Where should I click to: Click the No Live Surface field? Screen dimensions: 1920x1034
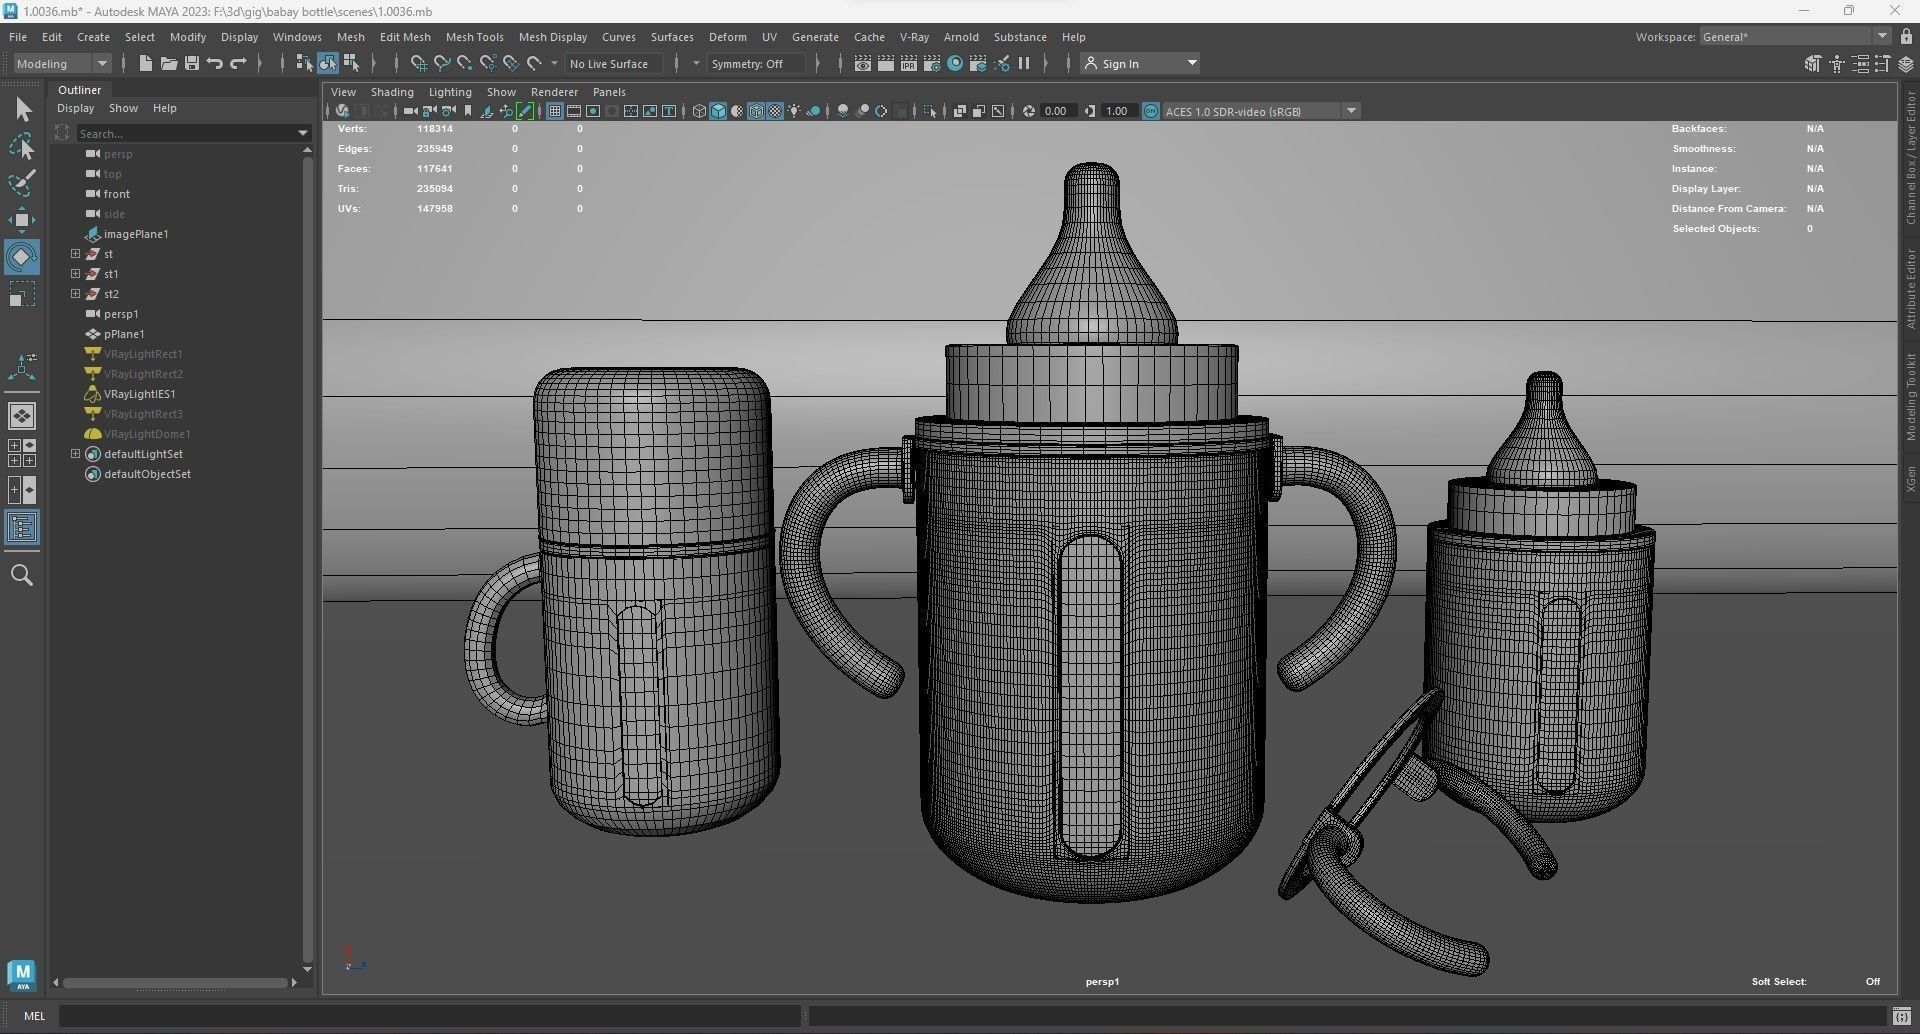612,63
